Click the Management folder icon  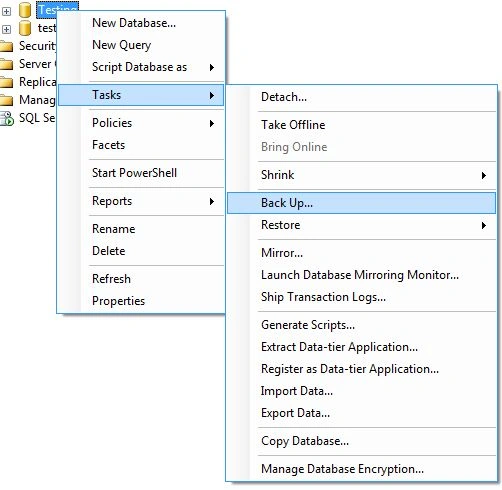(x=6, y=100)
